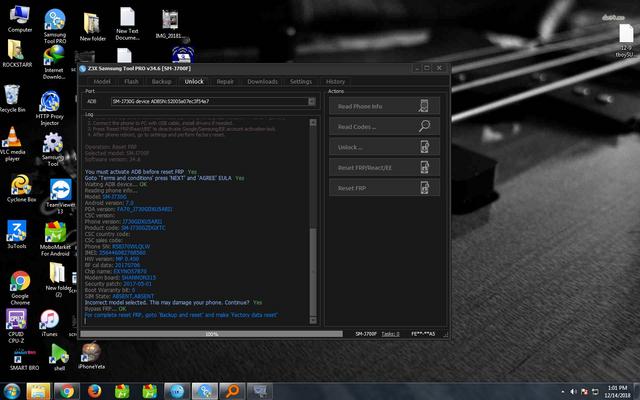This screenshot has width=640, height=400.
Task: Open the Recycle Bin
Action: tap(12, 98)
